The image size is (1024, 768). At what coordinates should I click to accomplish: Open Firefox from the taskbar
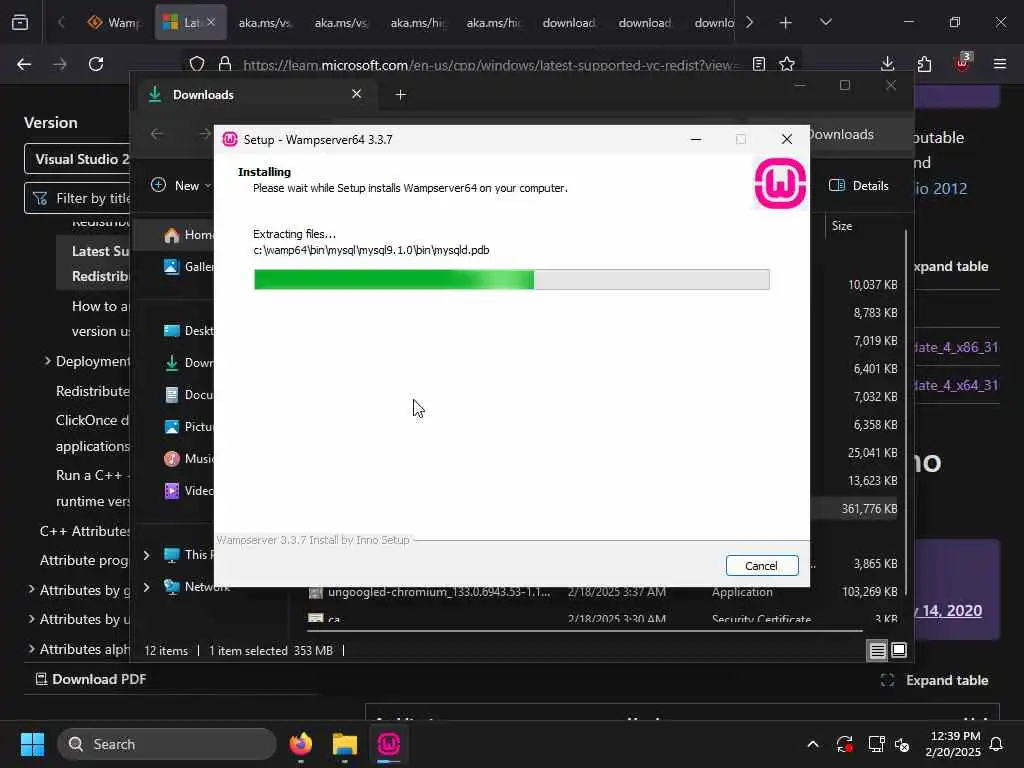click(x=301, y=744)
